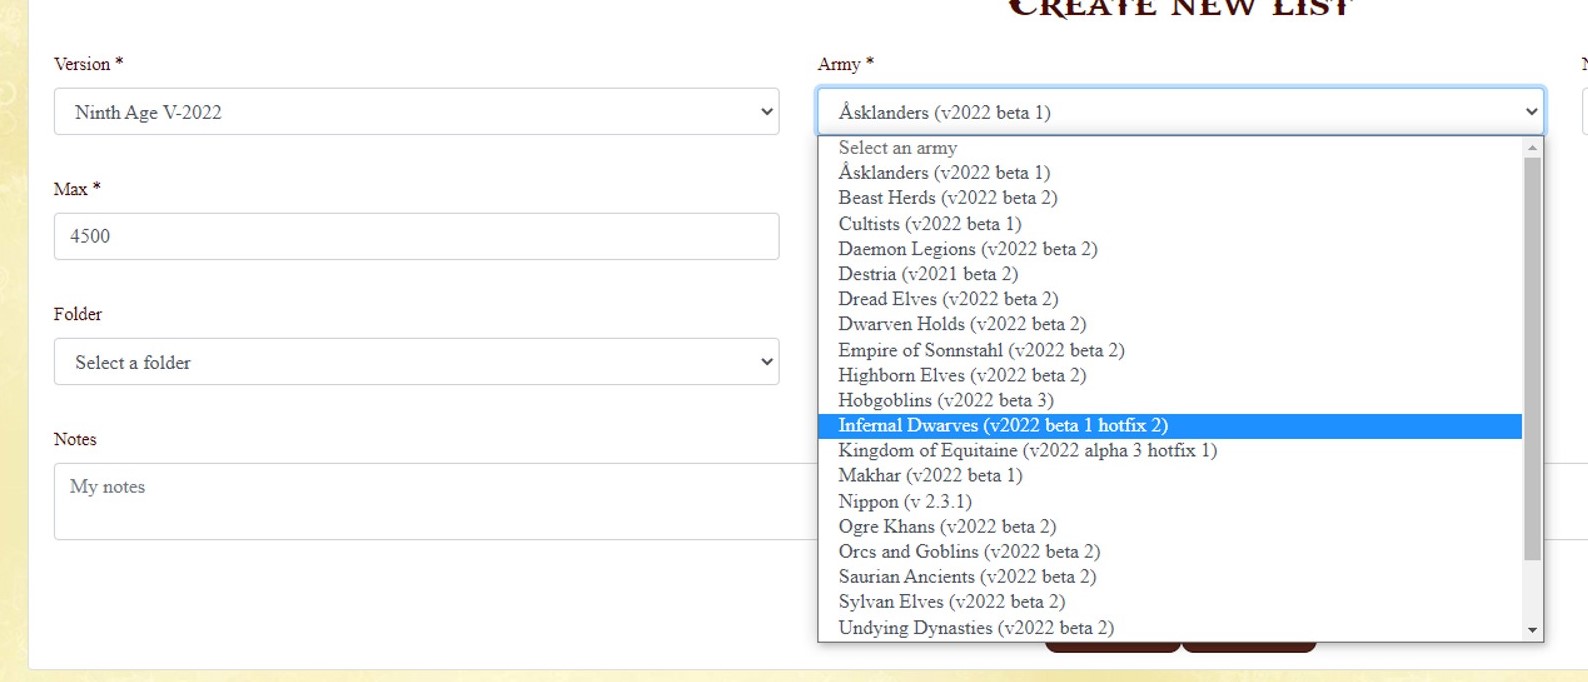Viewport: 1588px width, 682px height.
Task: Click the army list scroll-down arrow
Action: 1532,630
